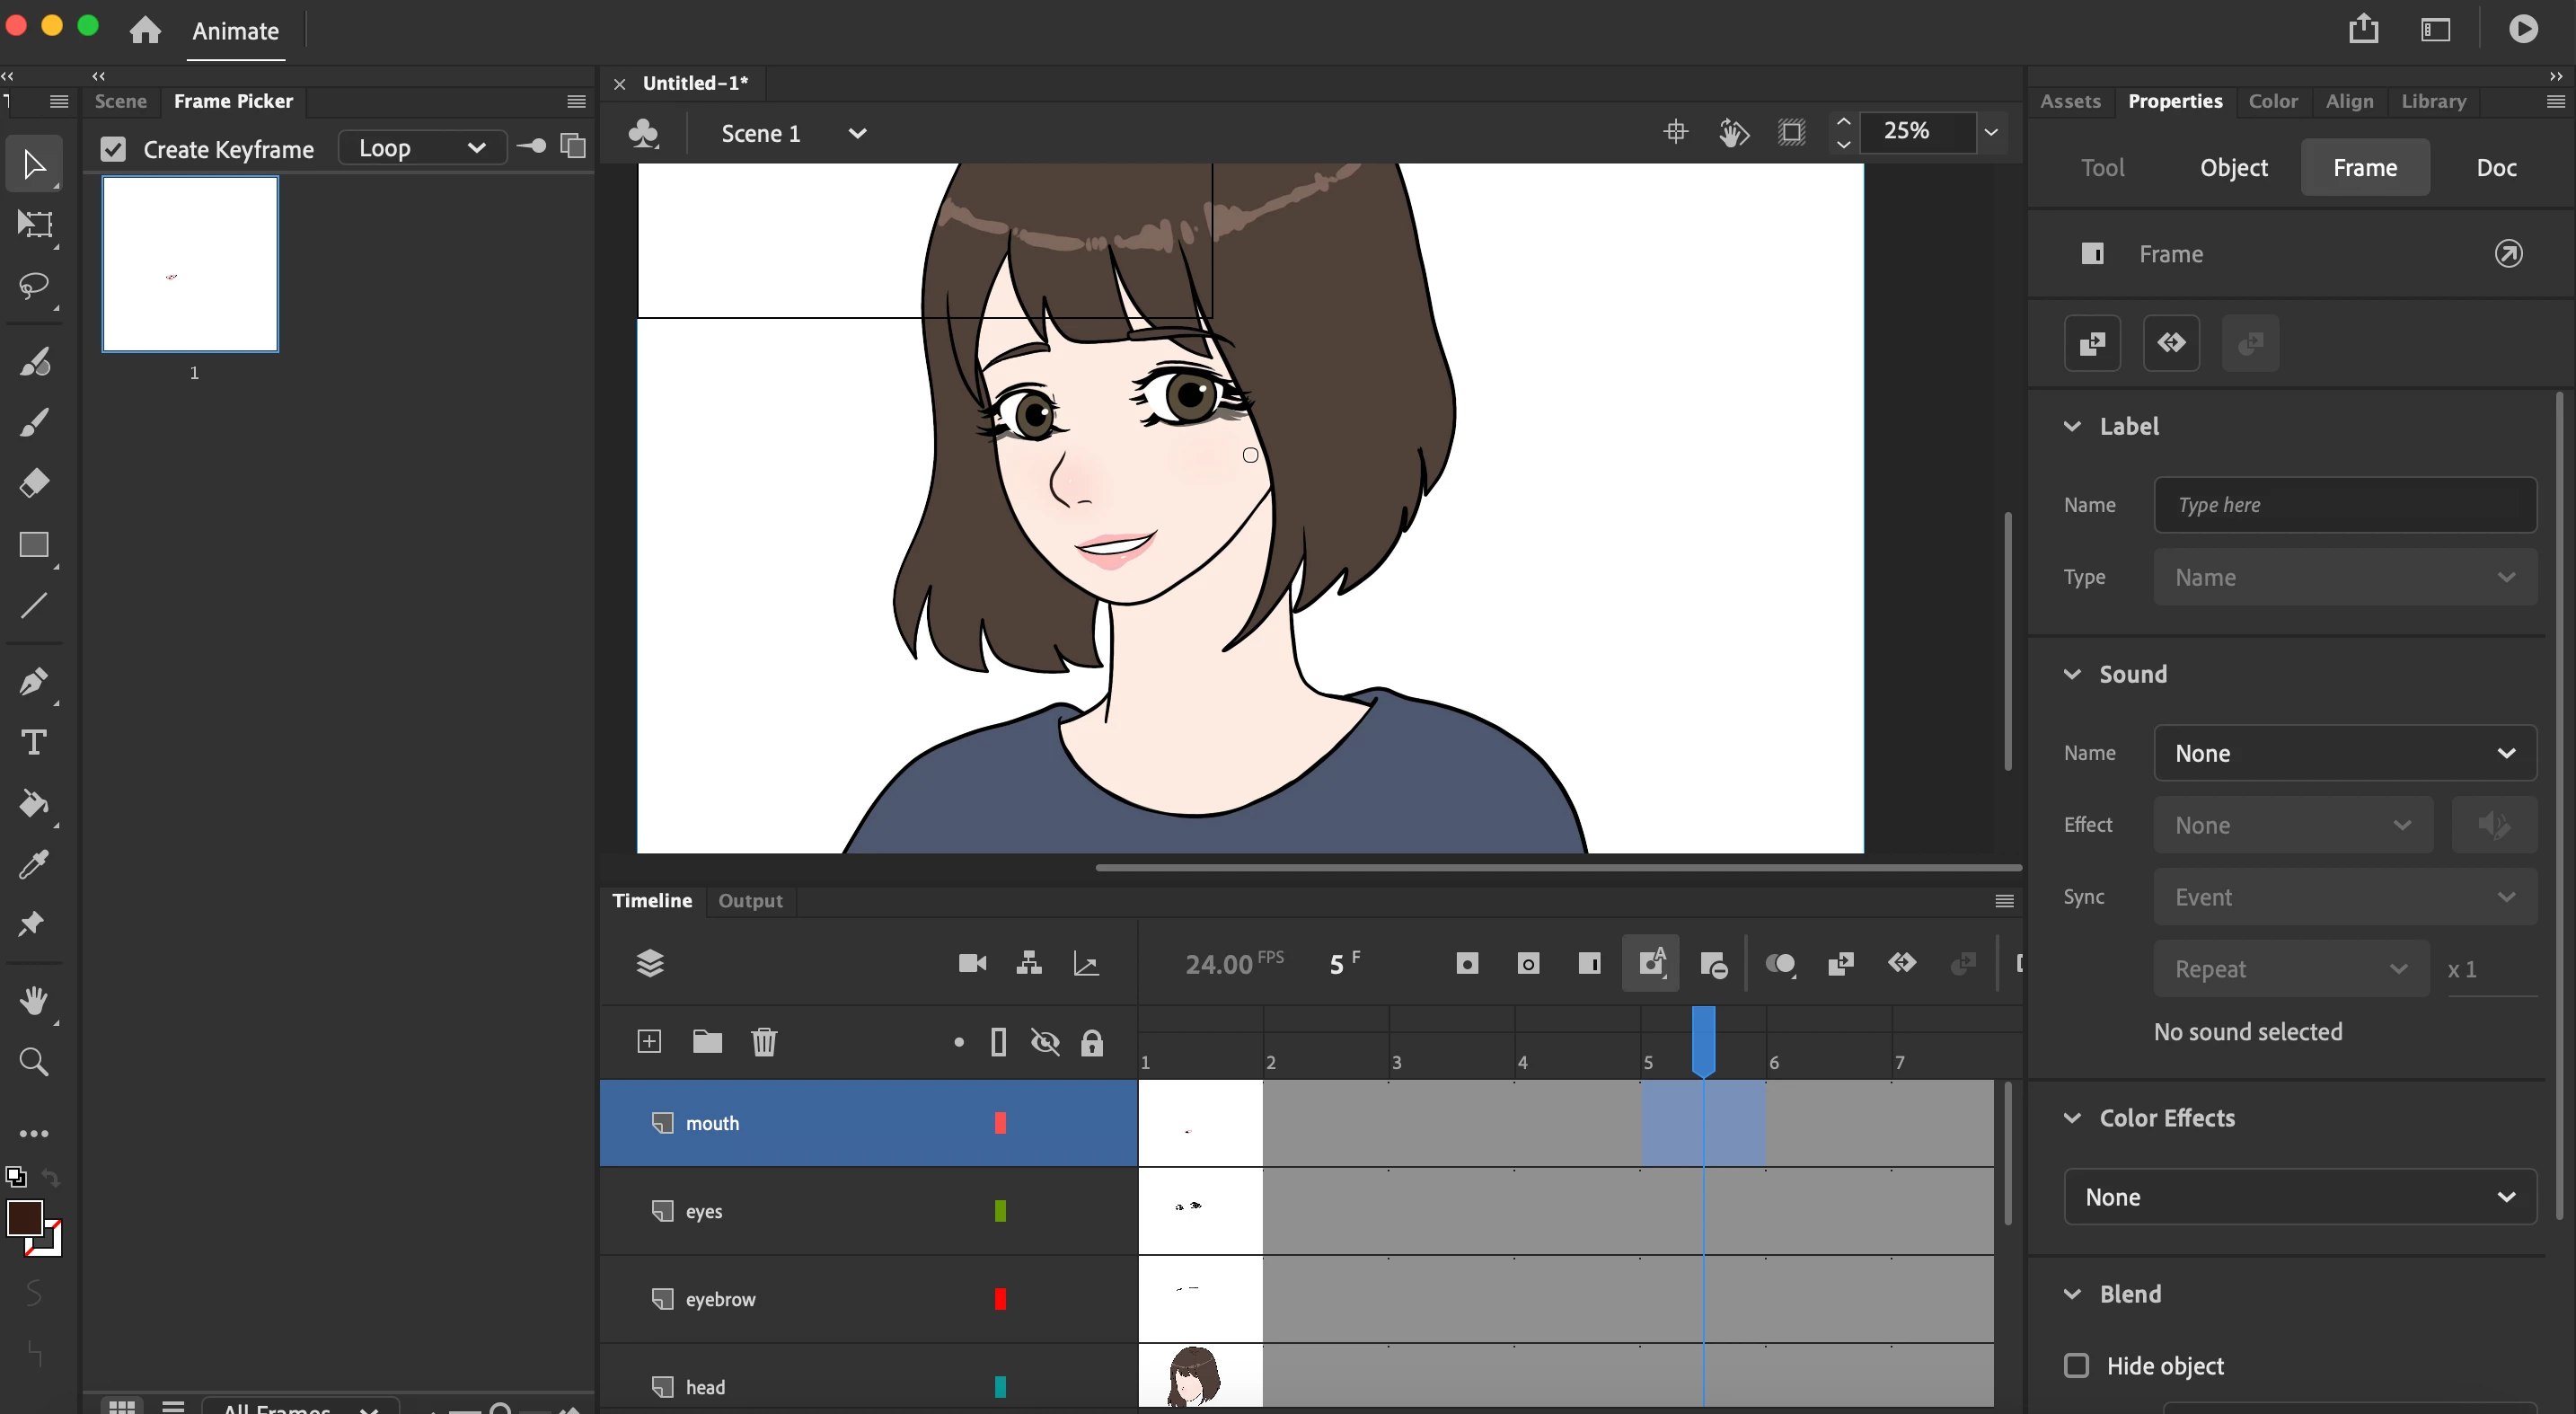
Task: Click the Add Camera icon in timeline
Action: 972,963
